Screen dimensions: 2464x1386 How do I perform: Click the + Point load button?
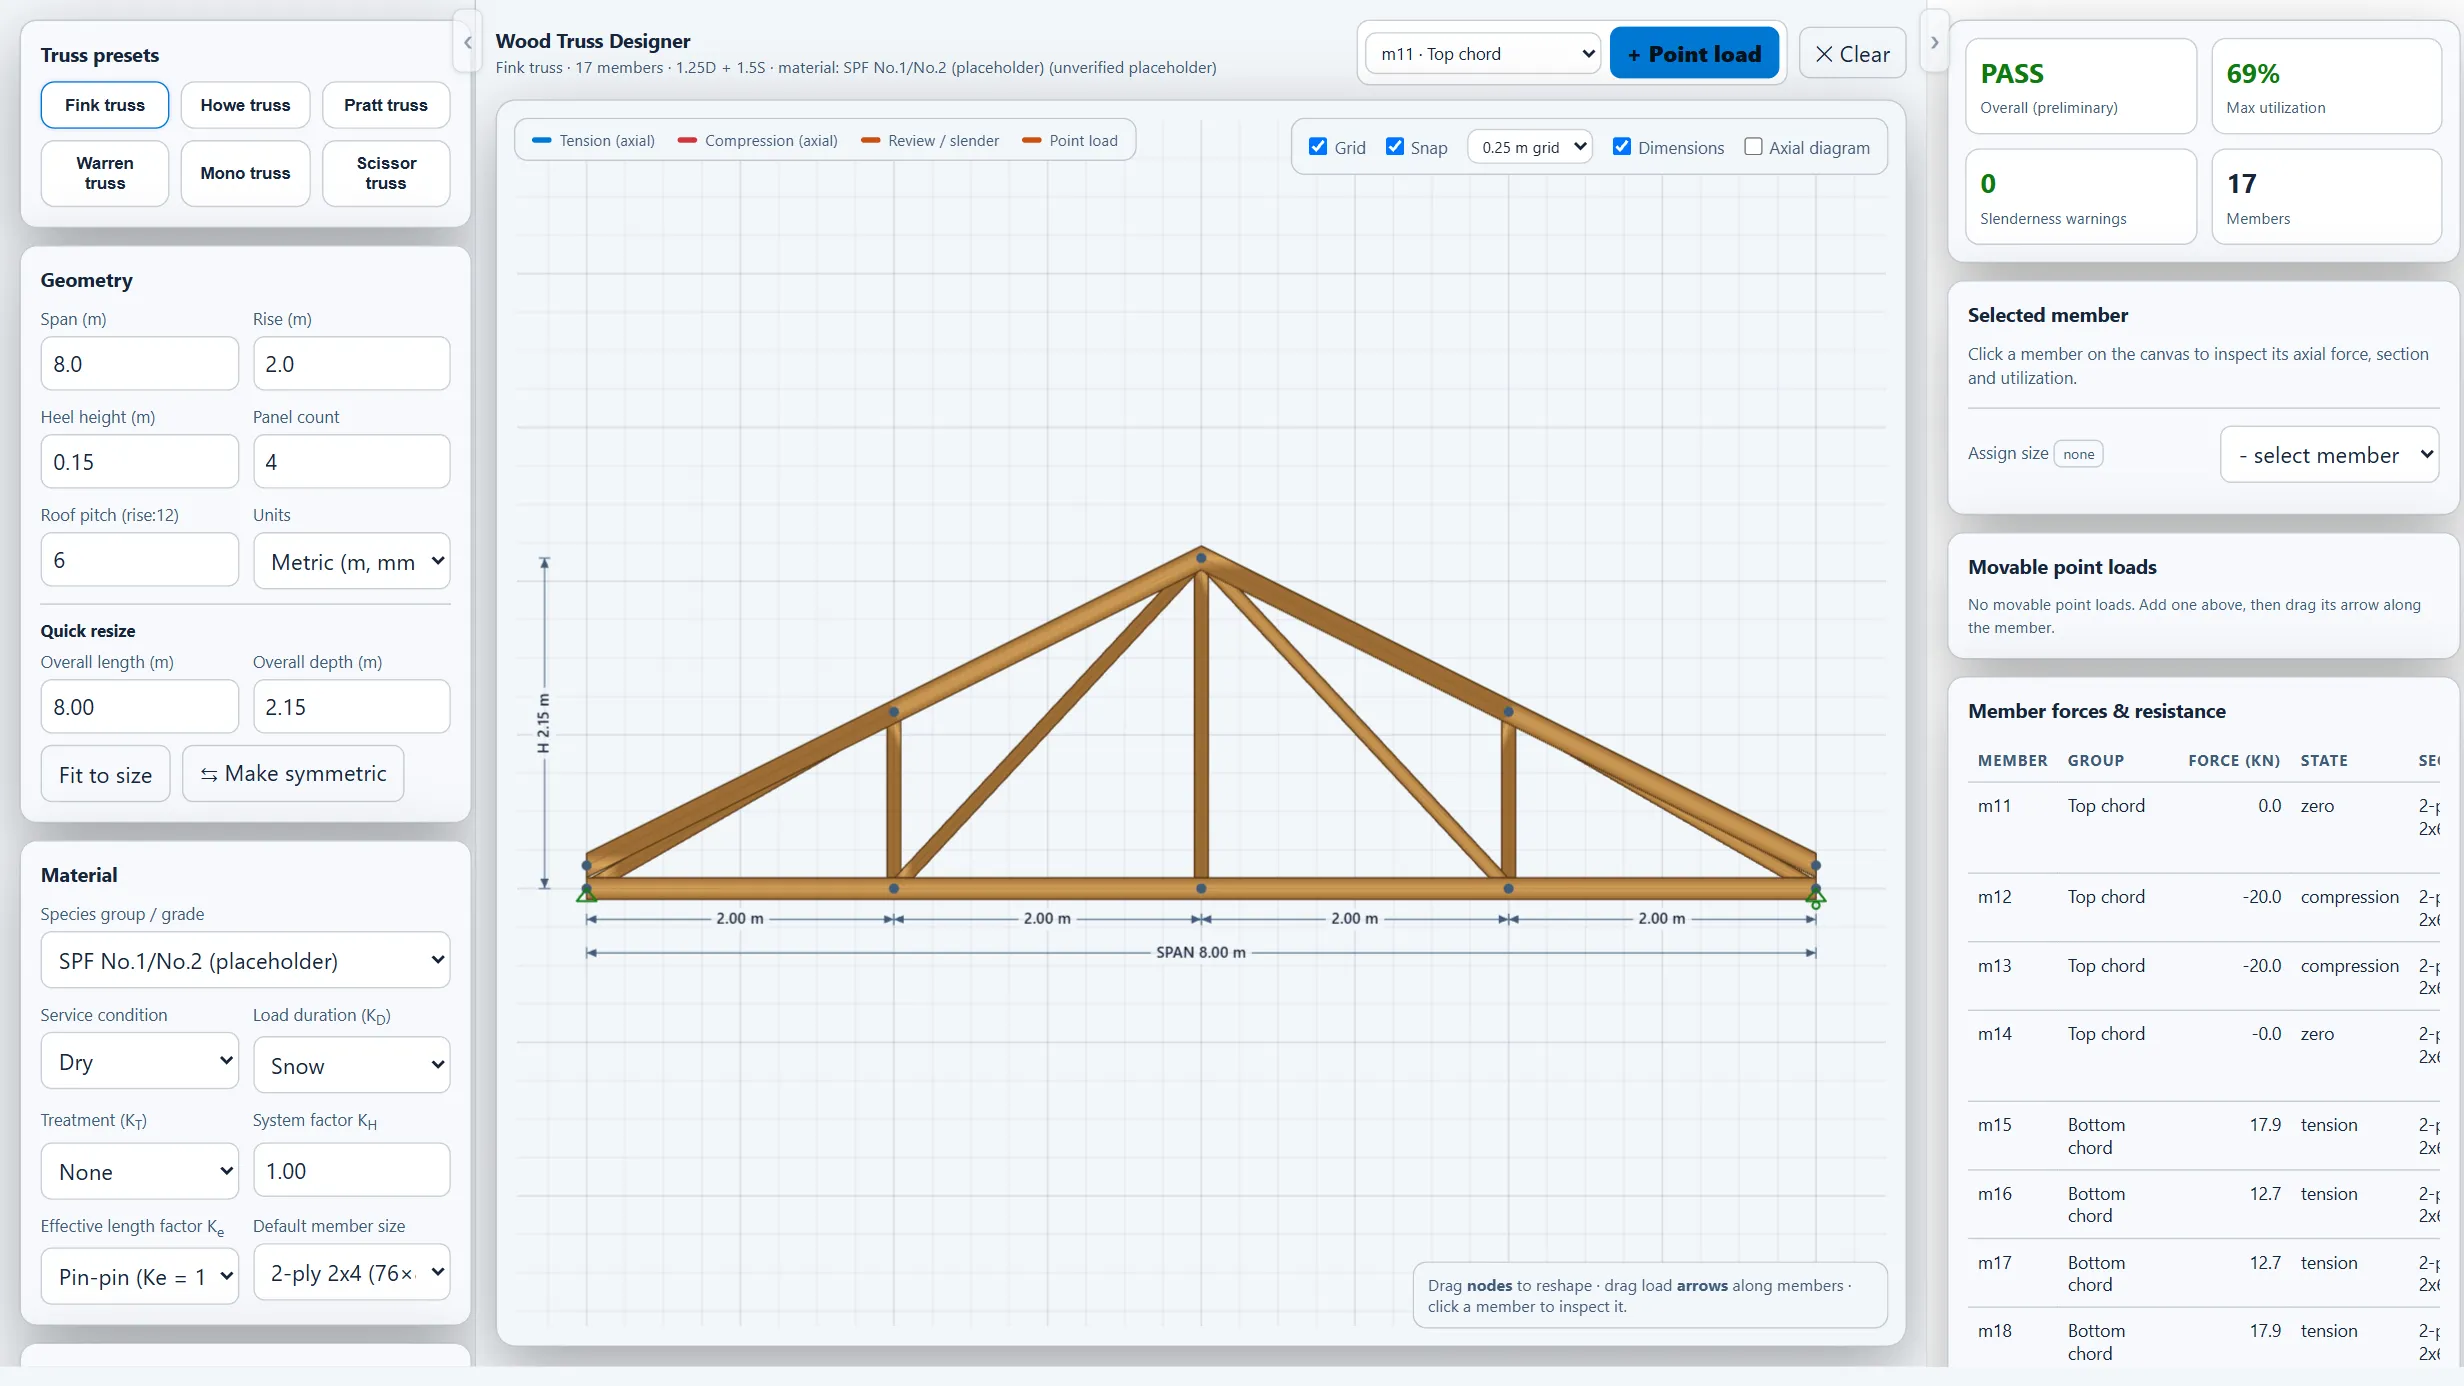(x=1694, y=54)
